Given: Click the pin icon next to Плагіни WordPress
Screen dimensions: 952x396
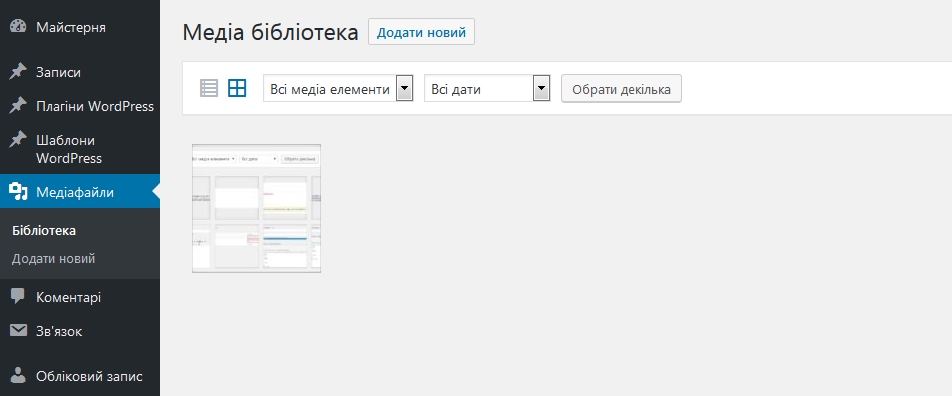Looking at the screenshot, I should click(x=18, y=106).
